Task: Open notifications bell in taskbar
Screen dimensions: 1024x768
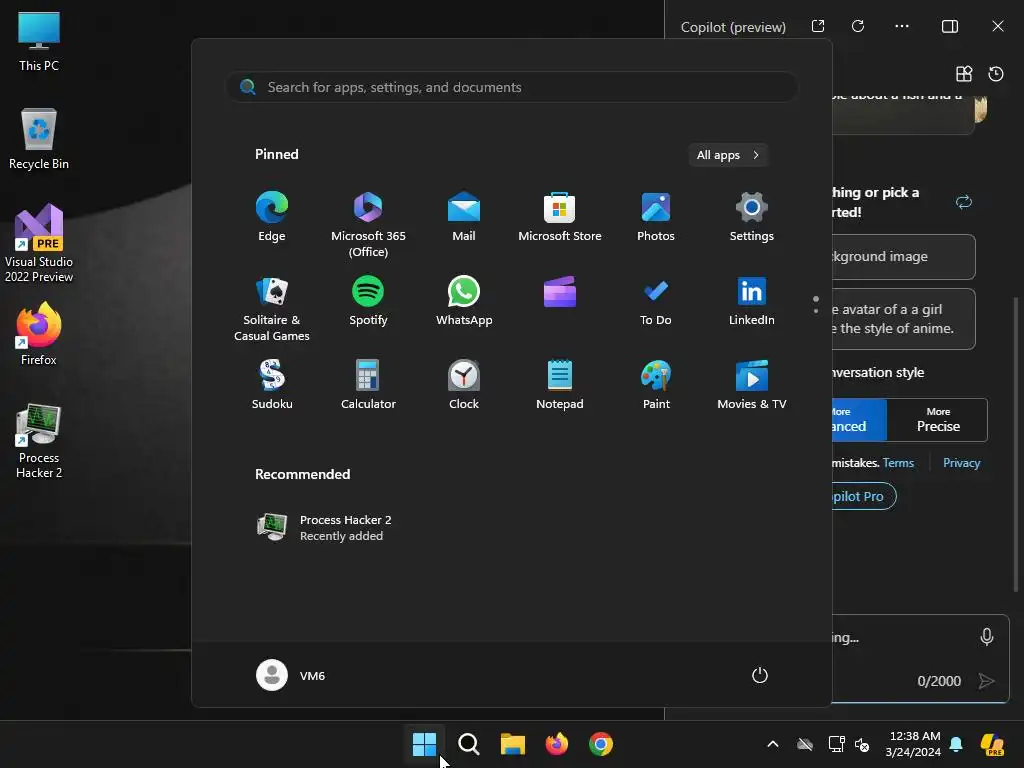Action: (x=956, y=744)
